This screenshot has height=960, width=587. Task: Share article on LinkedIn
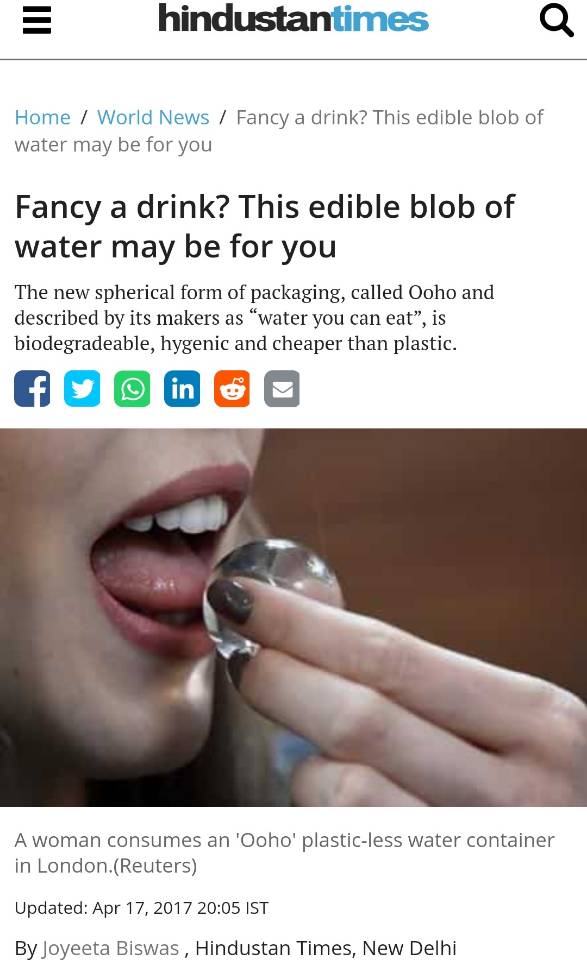click(x=182, y=389)
